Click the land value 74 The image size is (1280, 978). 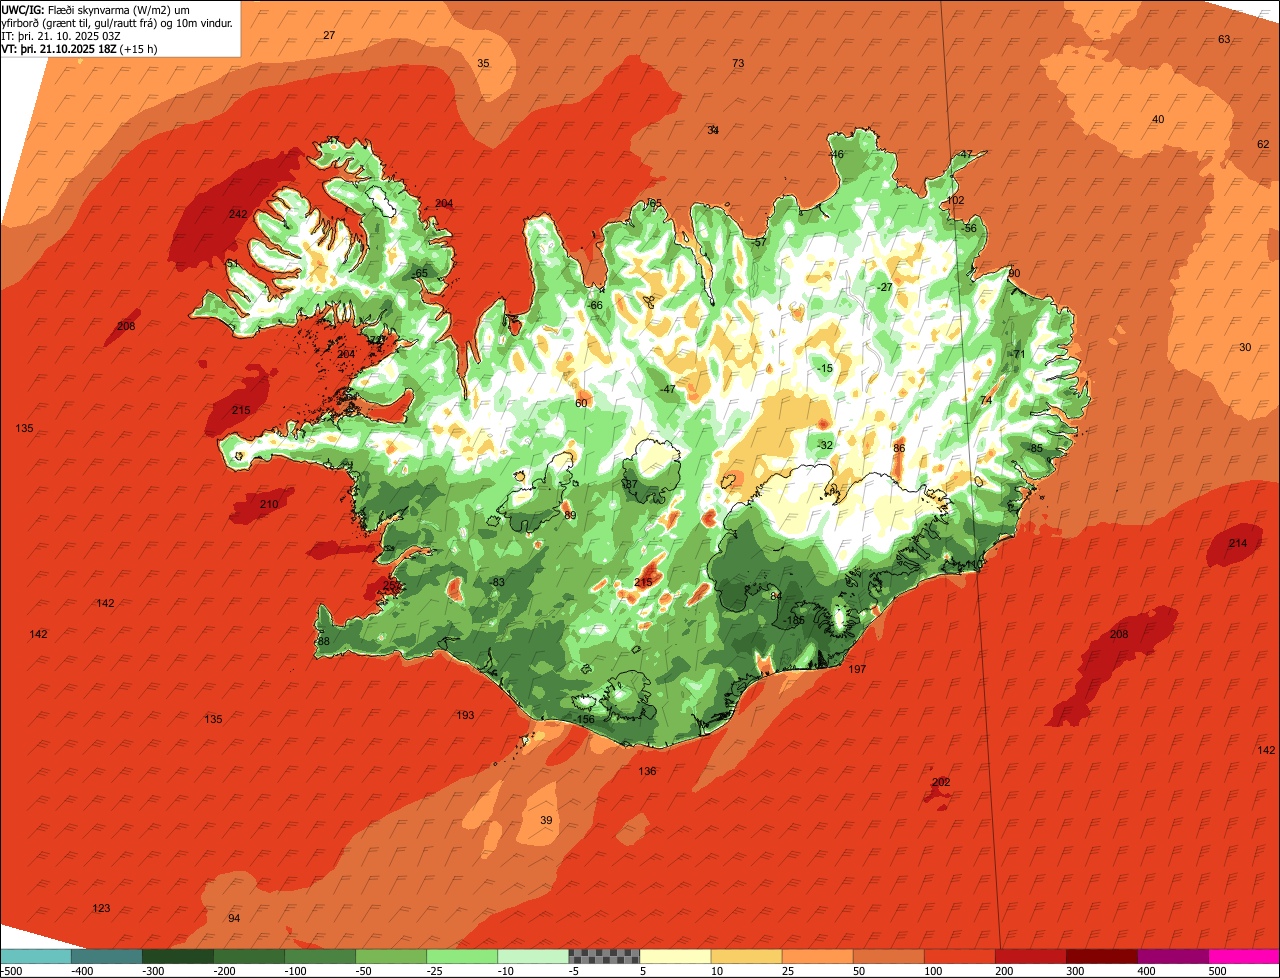(x=986, y=399)
